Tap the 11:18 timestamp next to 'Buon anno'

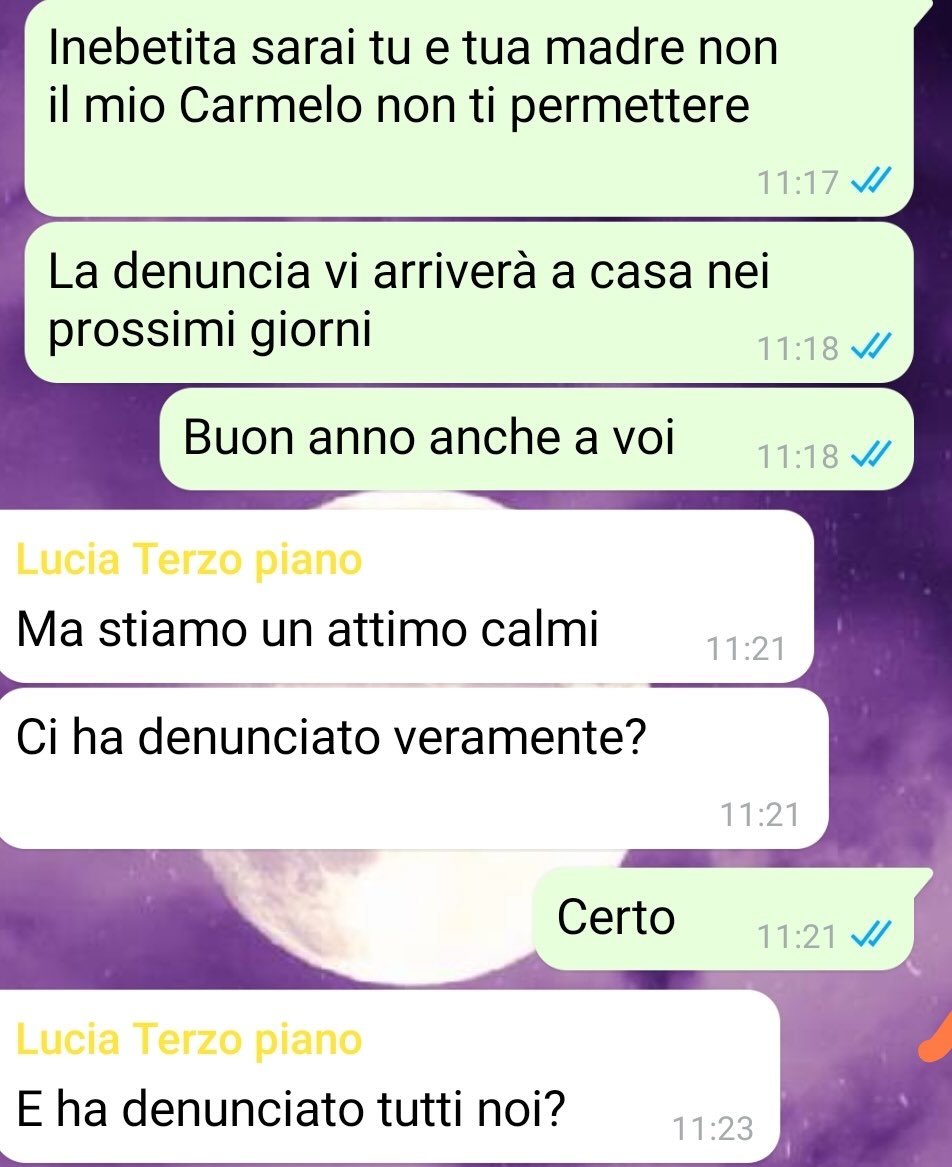point(797,456)
